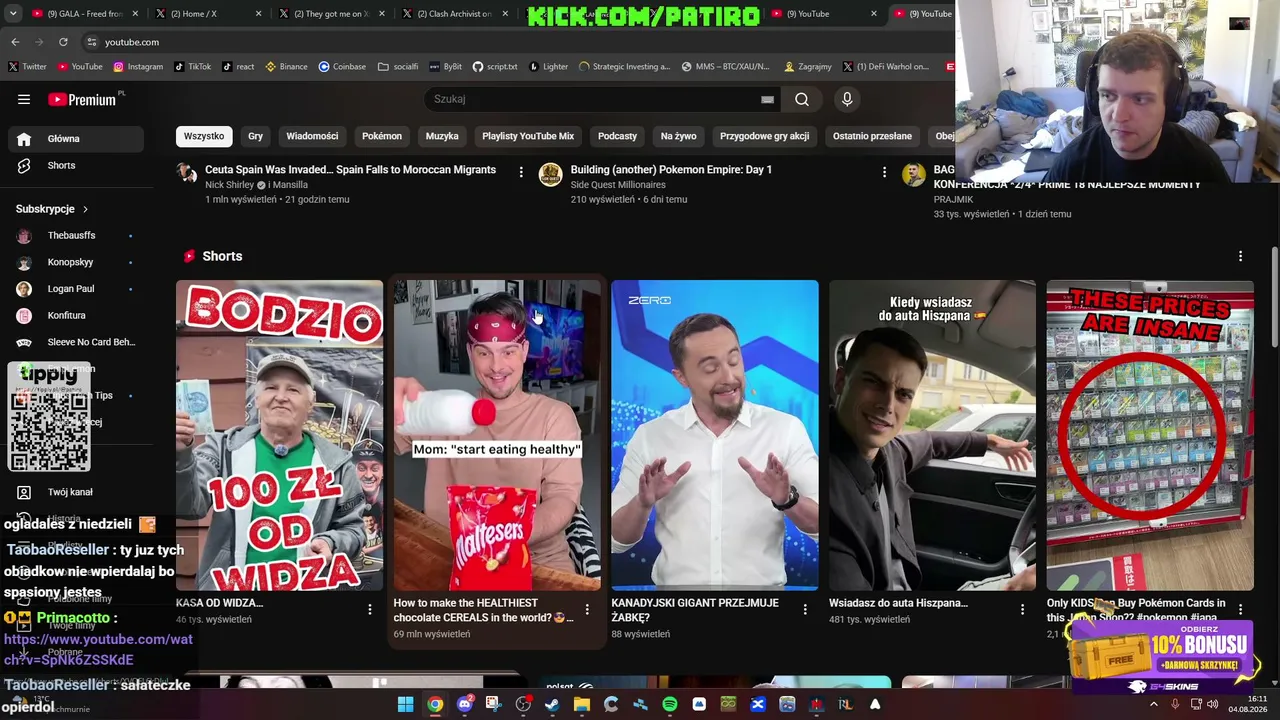The width and height of the screenshot is (1280, 720).
Task: Select the Muzyka filter chip
Action: click(x=442, y=136)
